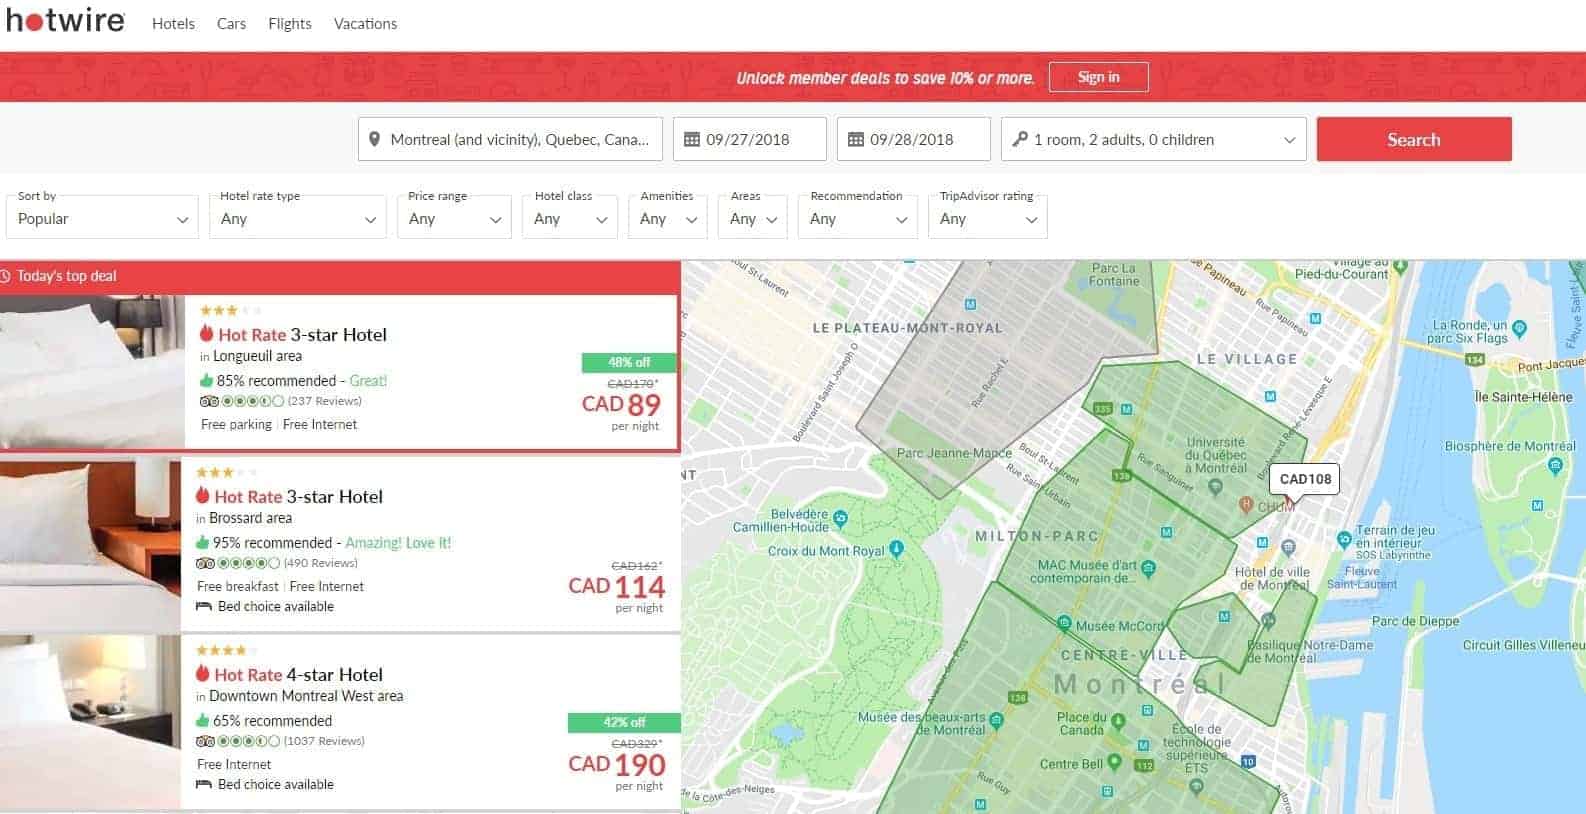1586x814 pixels.
Task: Click the CAD108 price marker on map
Action: (x=1305, y=479)
